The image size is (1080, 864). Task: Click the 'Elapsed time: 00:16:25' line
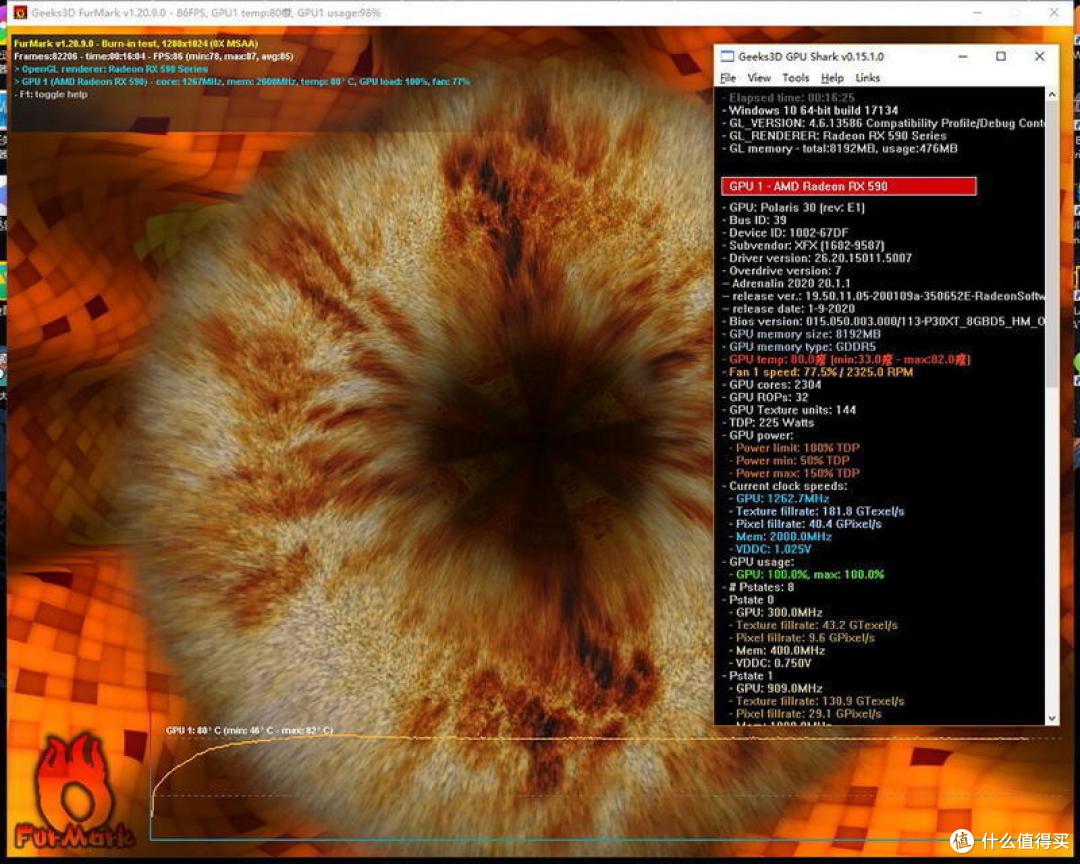(791, 98)
